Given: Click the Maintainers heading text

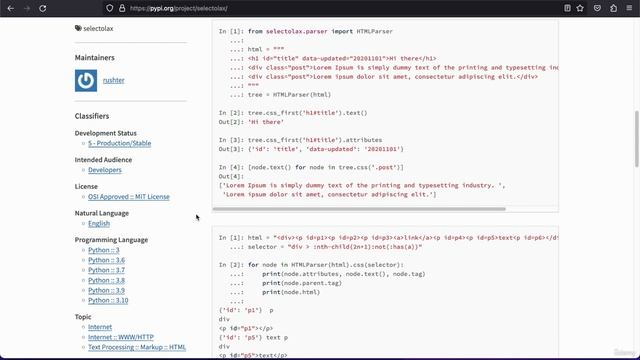Looking at the screenshot, I should point(94,58).
